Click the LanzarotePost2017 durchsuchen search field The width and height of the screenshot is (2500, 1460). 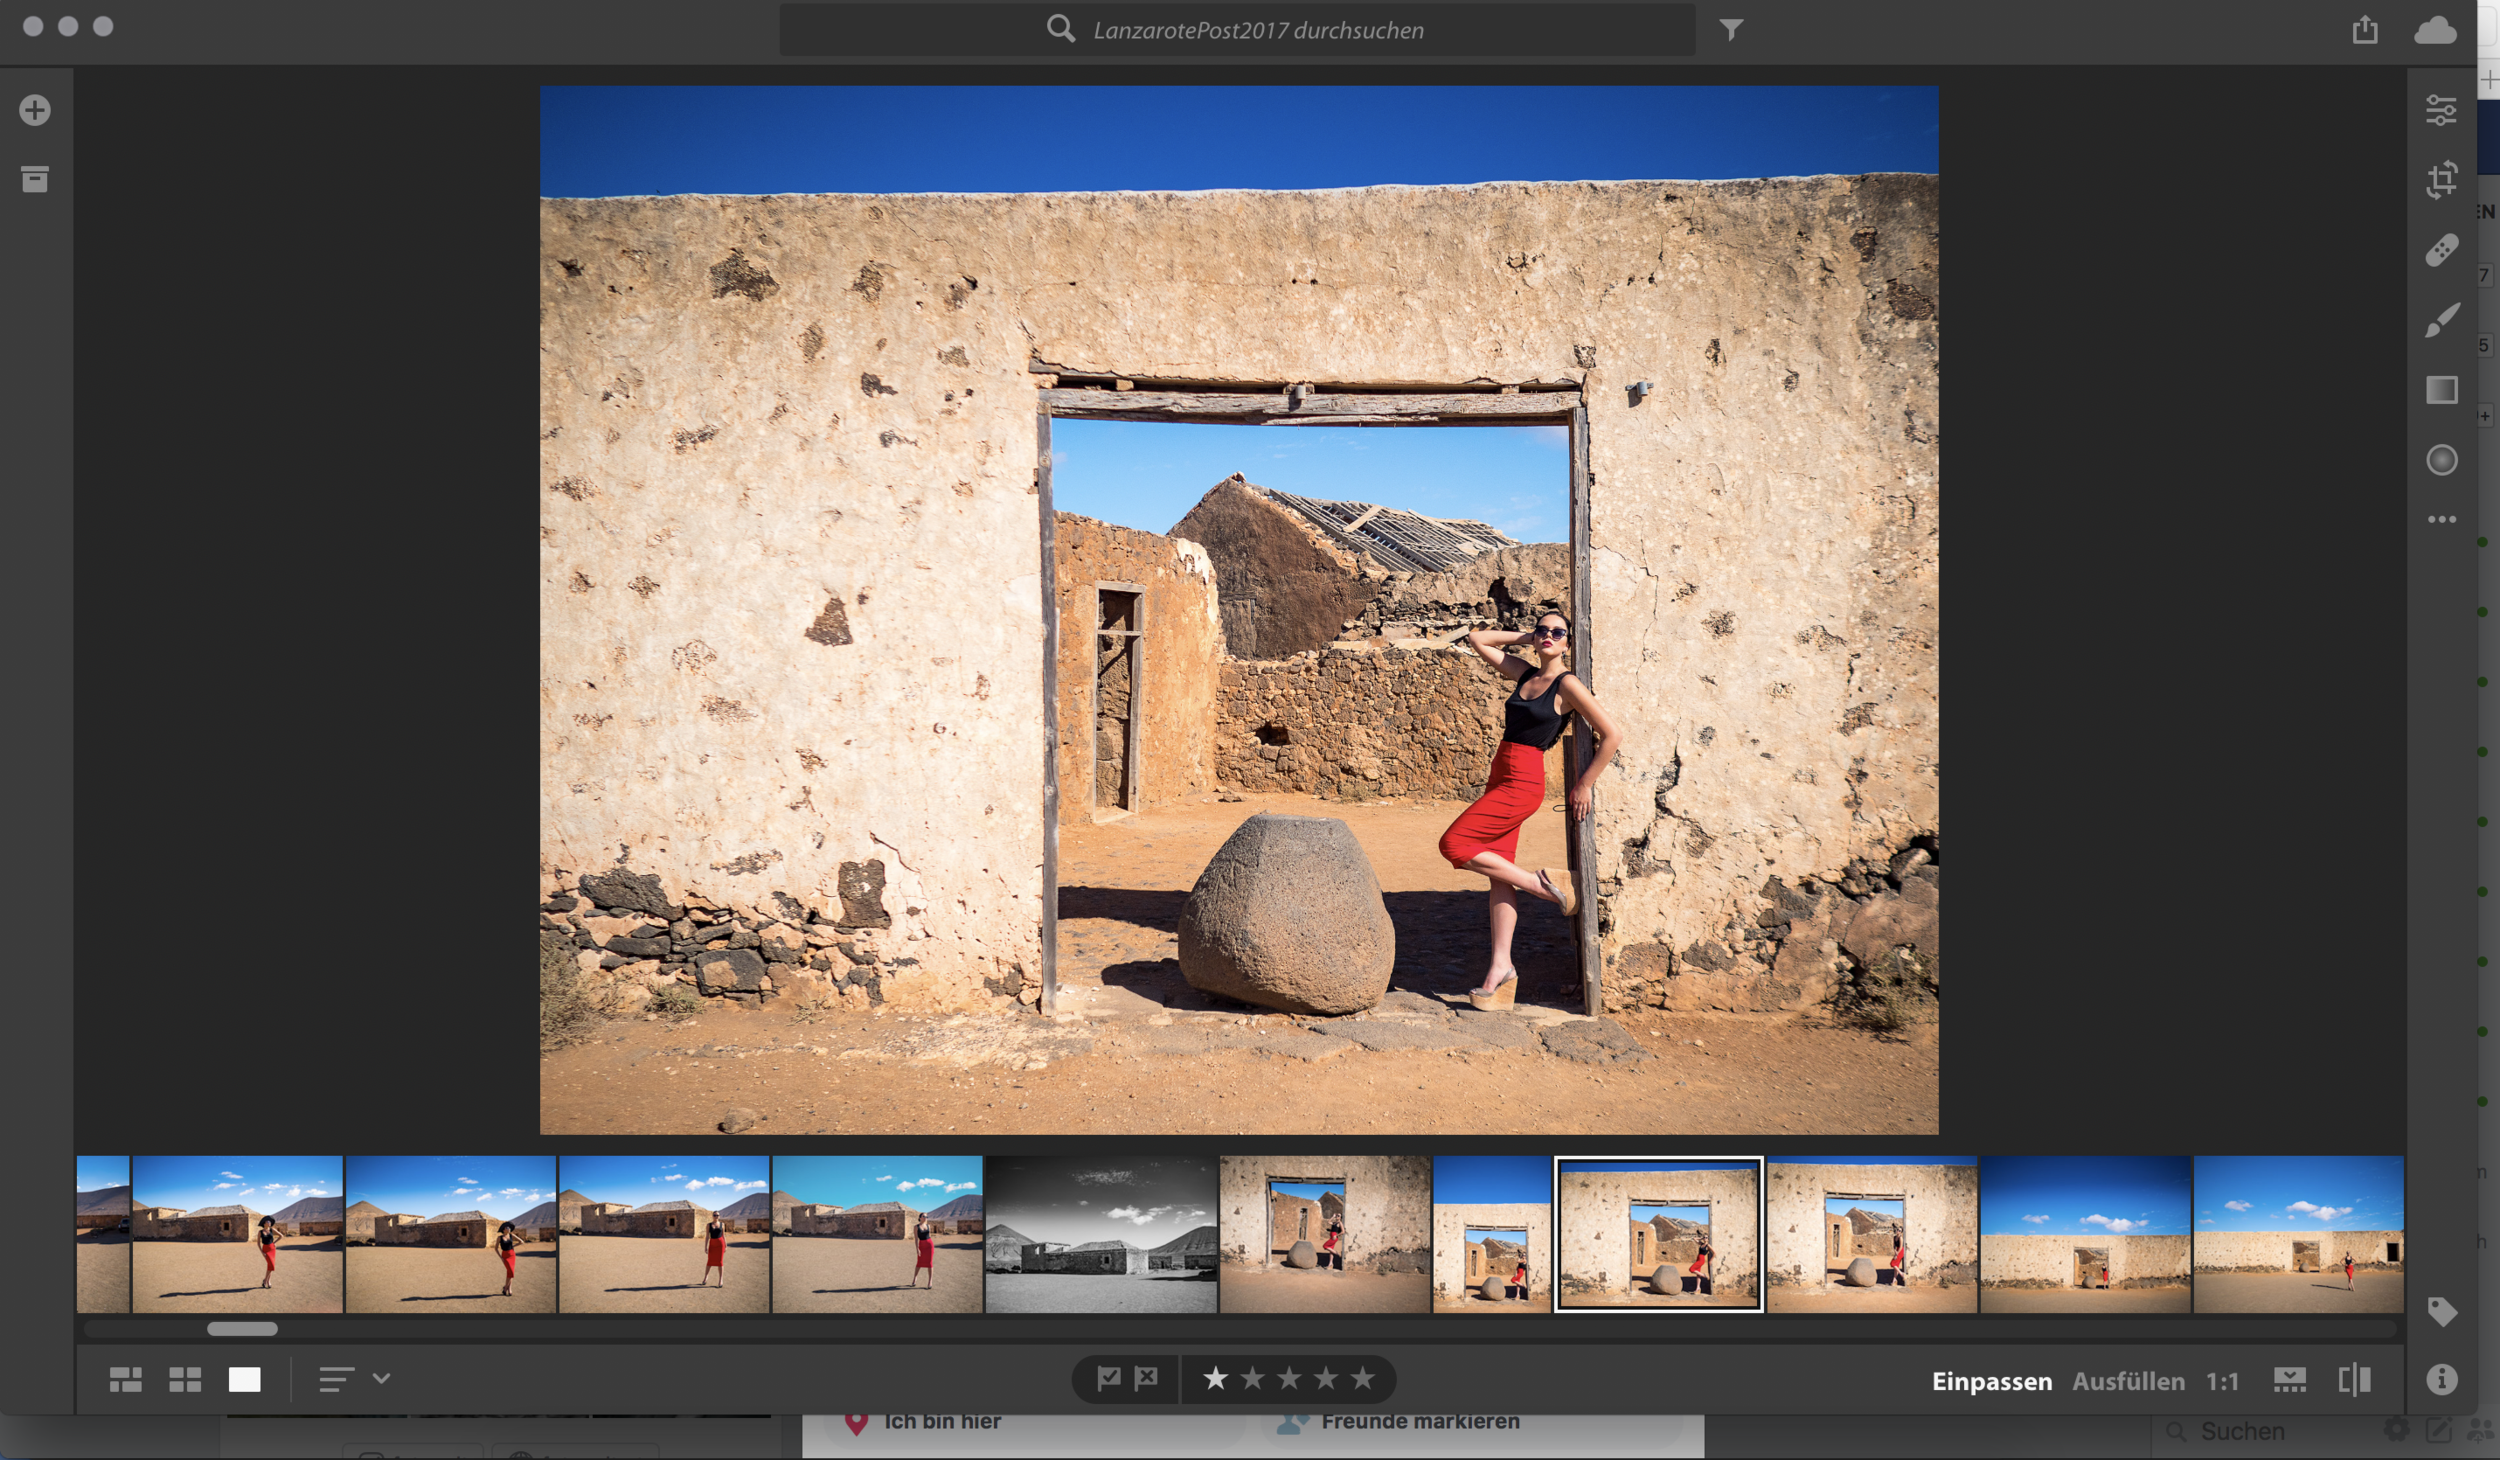tap(1237, 30)
